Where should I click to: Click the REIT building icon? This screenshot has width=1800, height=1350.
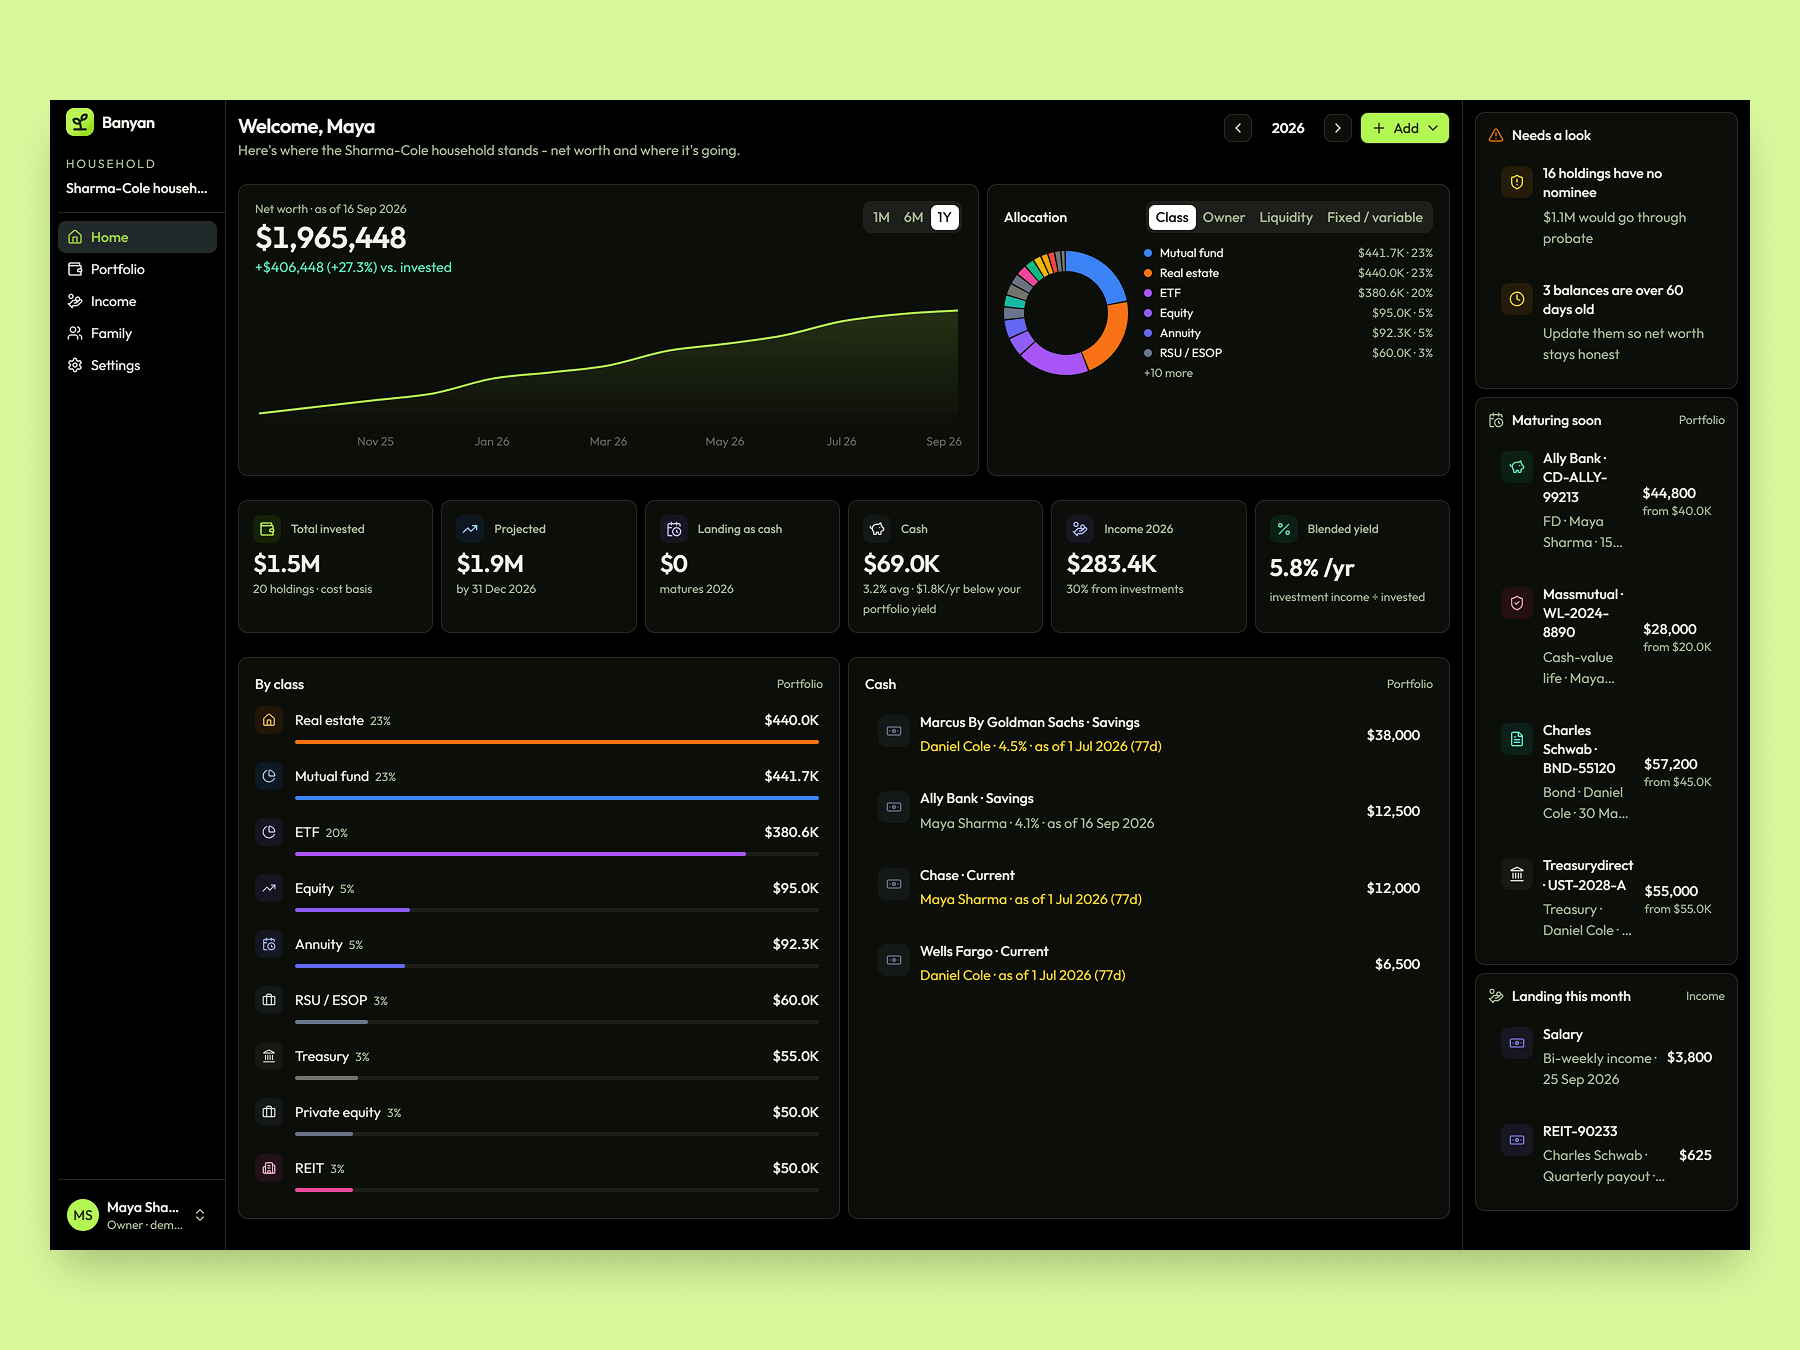(x=269, y=1168)
